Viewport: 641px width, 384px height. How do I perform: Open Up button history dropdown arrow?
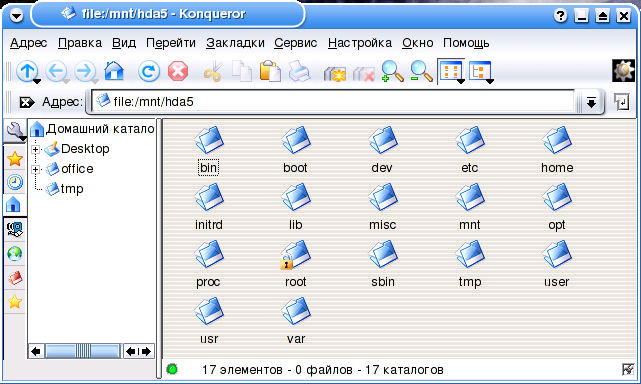tap(37, 81)
